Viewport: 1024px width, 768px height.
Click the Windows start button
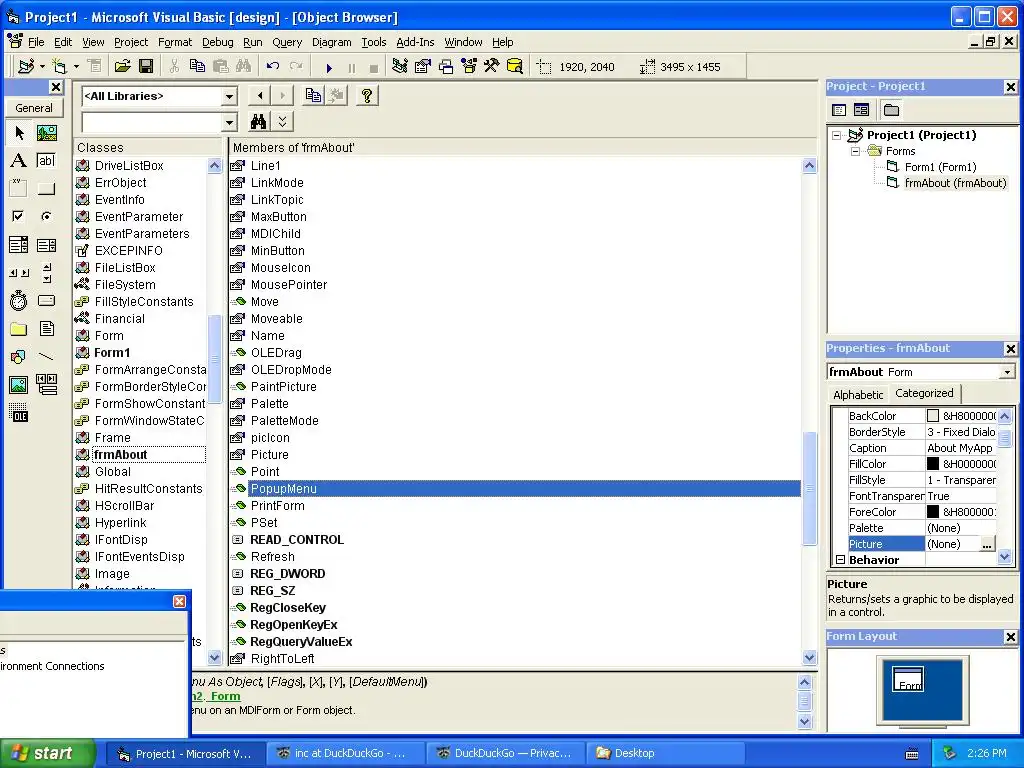[x=47, y=754]
